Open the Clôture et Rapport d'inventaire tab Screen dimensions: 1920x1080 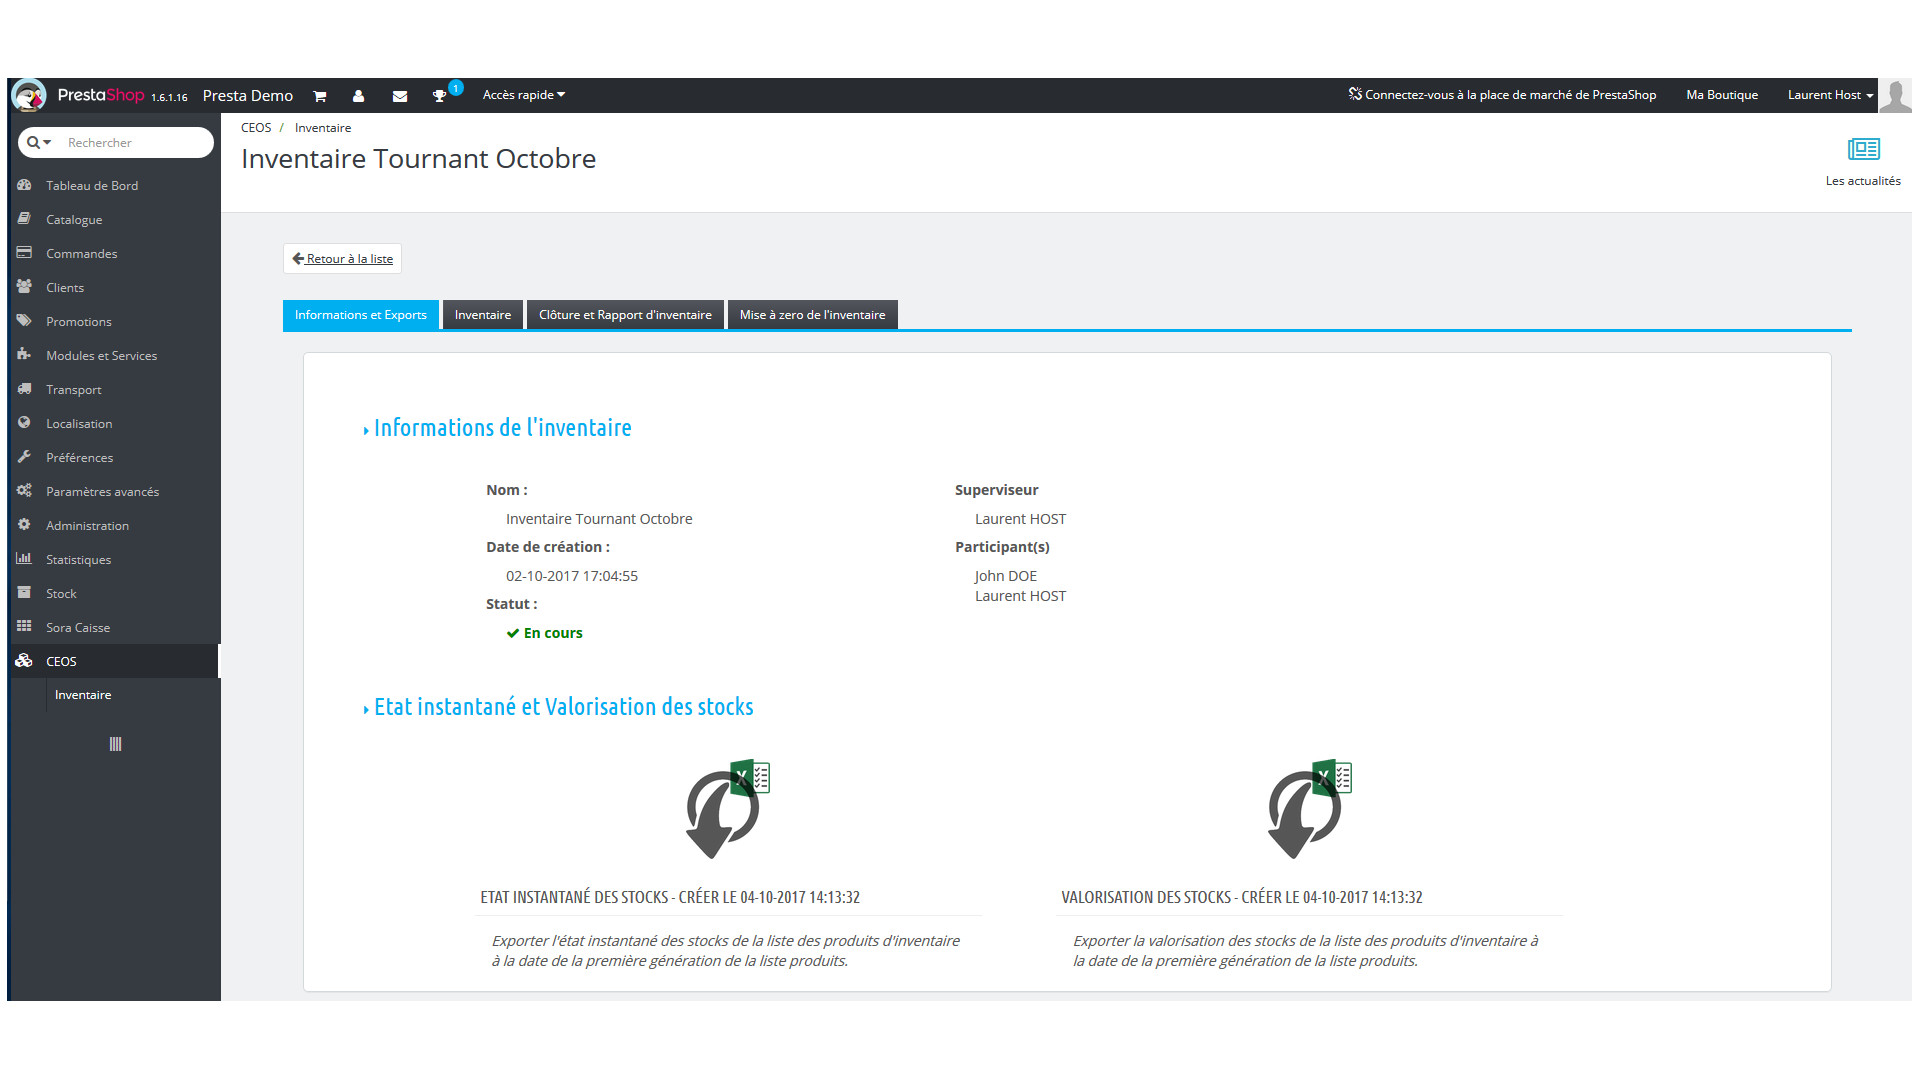point(625,315)
